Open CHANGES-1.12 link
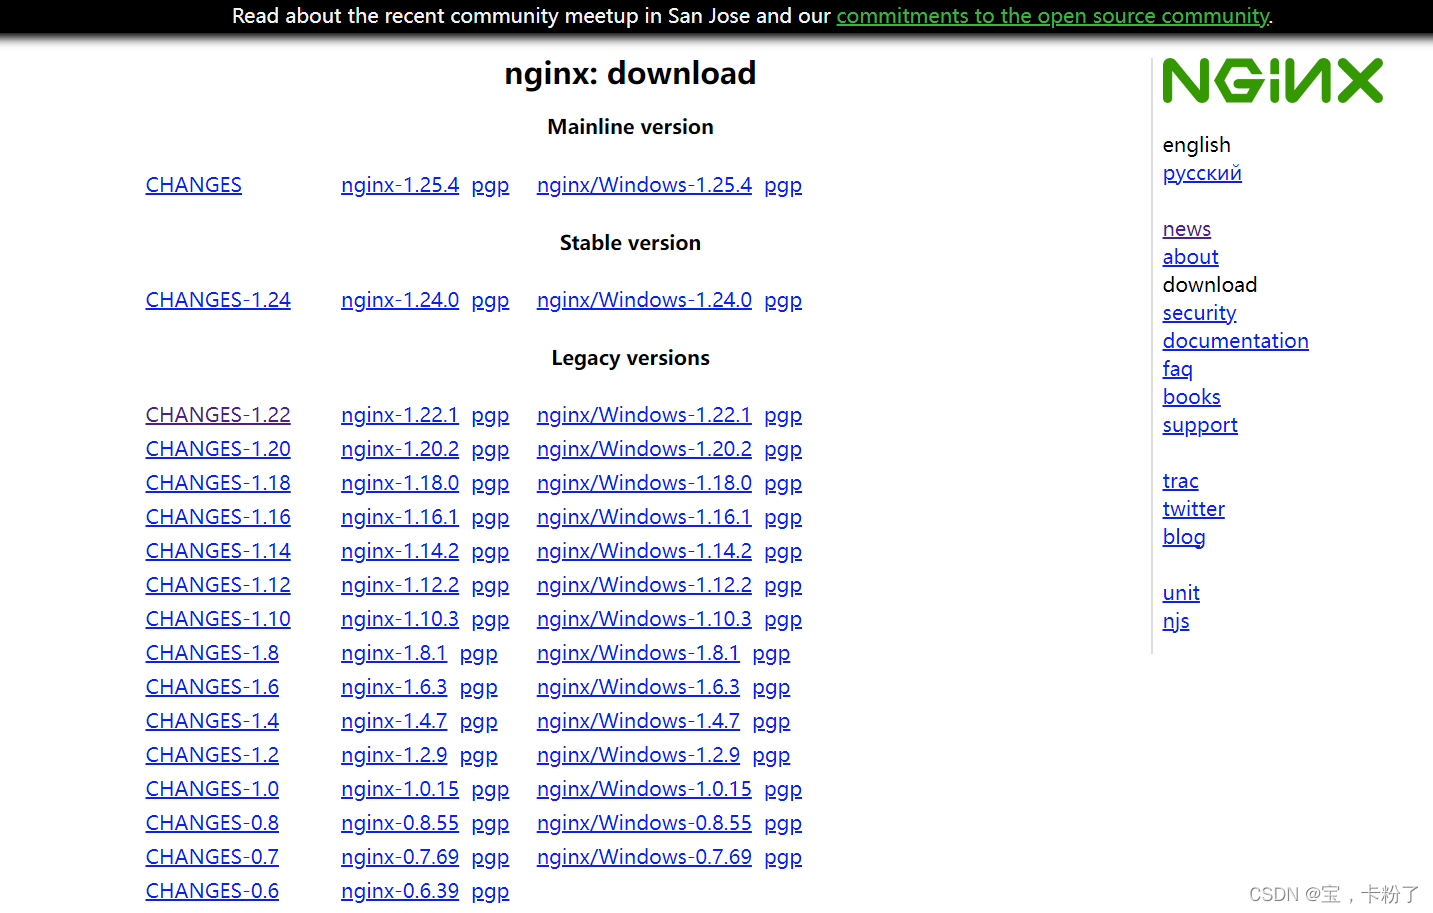 218,585
